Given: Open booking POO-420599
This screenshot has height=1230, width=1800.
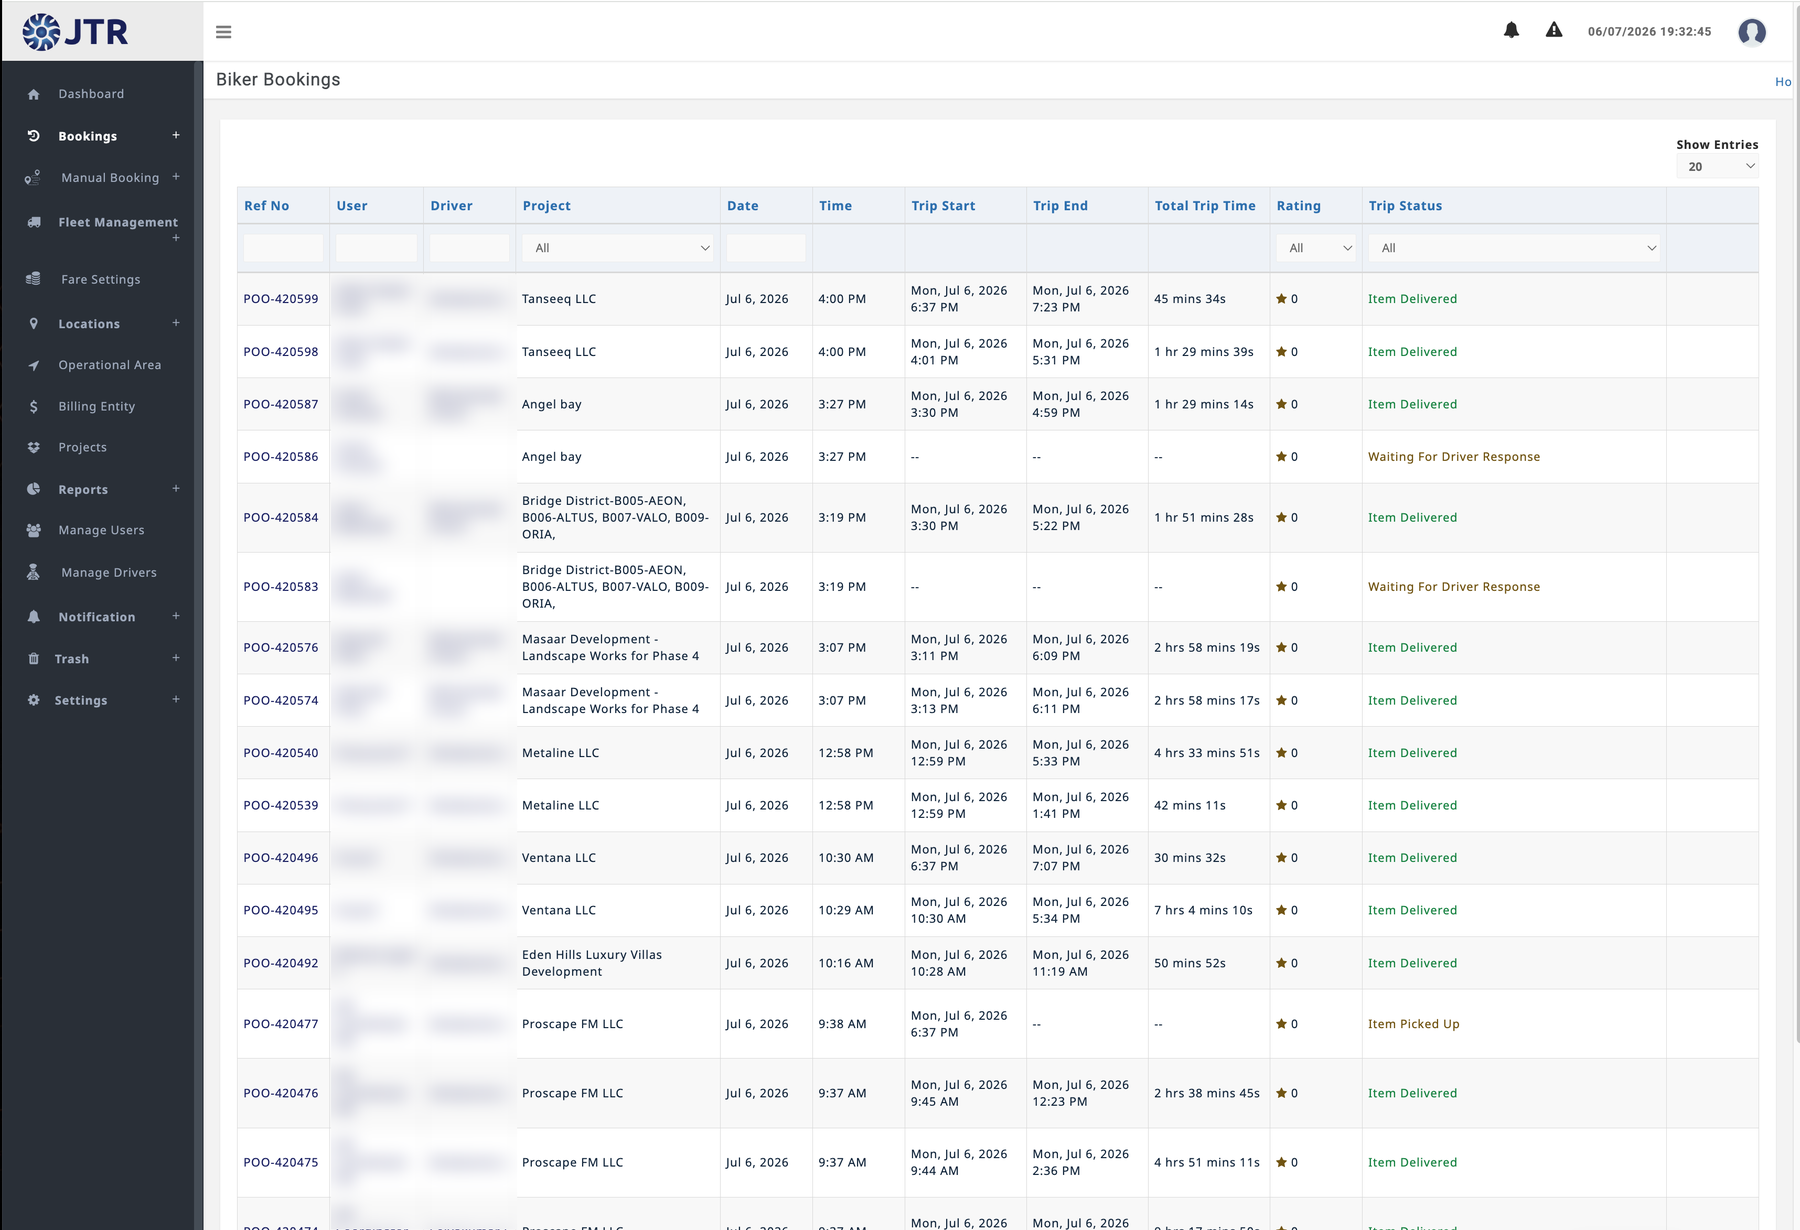Looking at the screenshot, I should (281, 299).
